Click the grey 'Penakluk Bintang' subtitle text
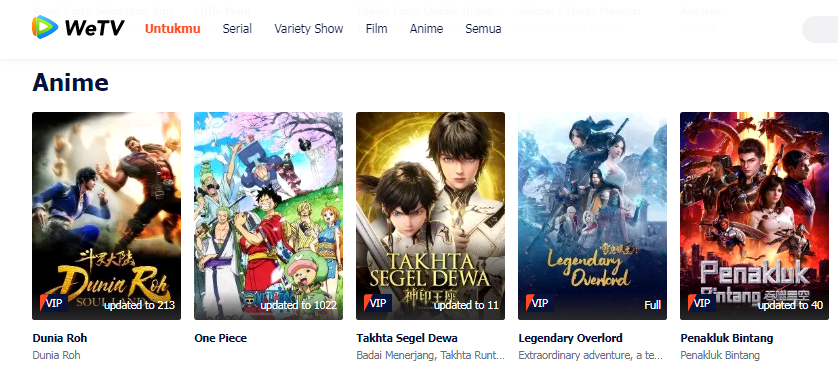 tap(720, 355)
